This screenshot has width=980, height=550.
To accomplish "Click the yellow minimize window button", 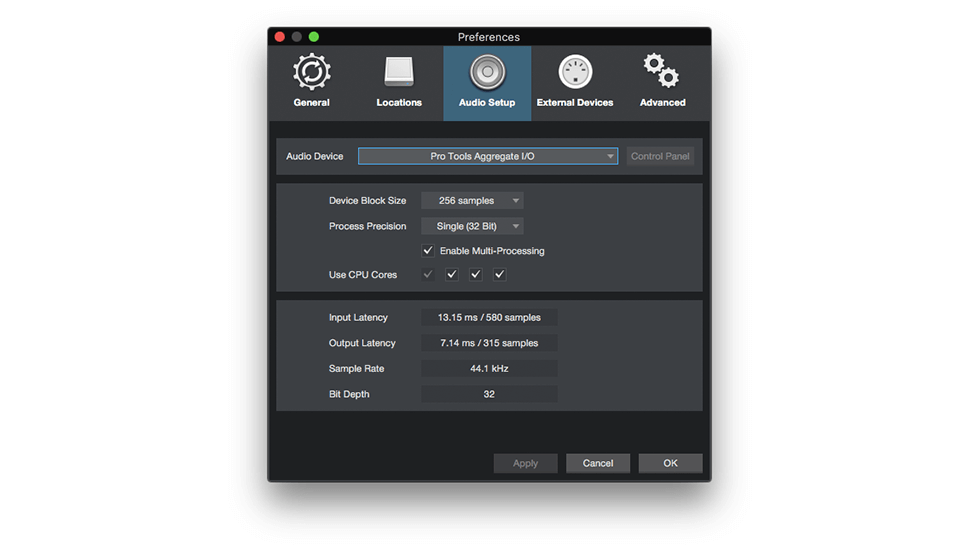I will [297, 37].
